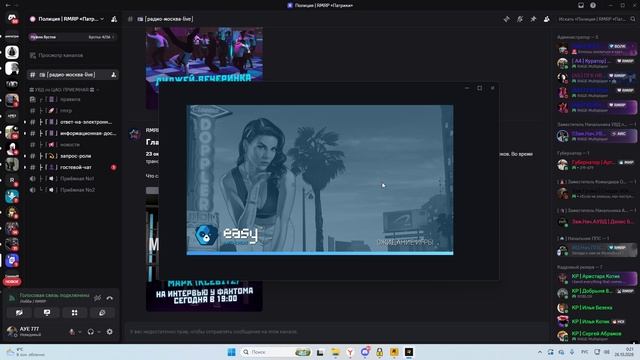Open AYE 777 user profile panel
The width and height of the screenshot is (640, 360).
[x=35, y=331]
